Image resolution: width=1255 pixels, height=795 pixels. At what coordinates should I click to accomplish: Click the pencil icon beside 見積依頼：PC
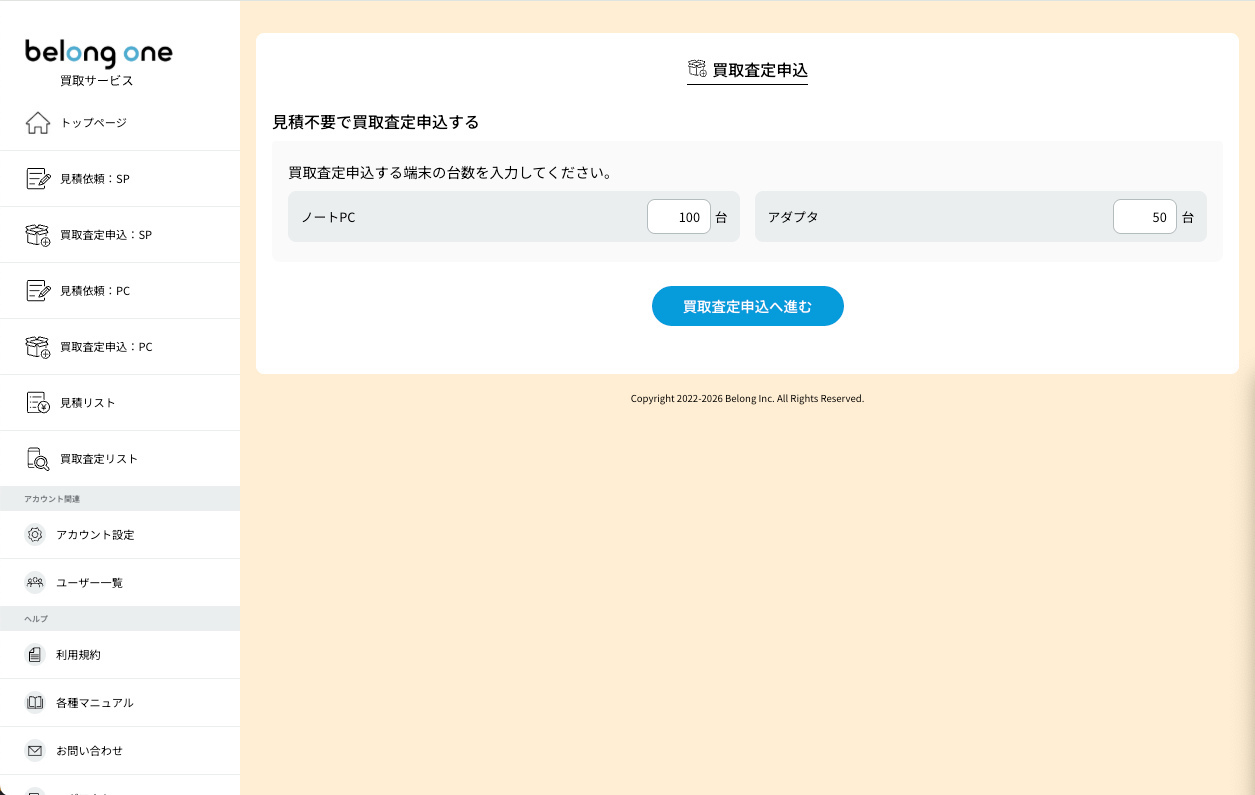tap(37, 291)
